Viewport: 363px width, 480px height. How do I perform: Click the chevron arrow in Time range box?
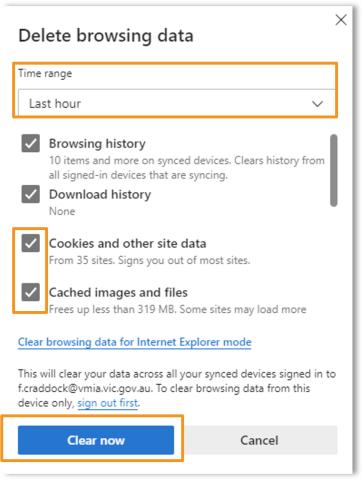click(x=317, y=104)
